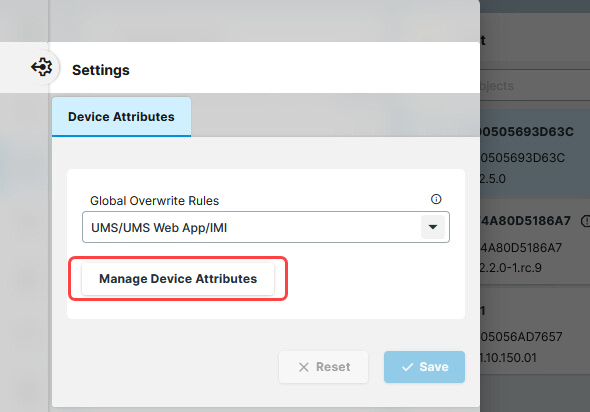Click the checkmark icon in Save button
Viewport: 590px width, 412px height.
click(407, 367)
